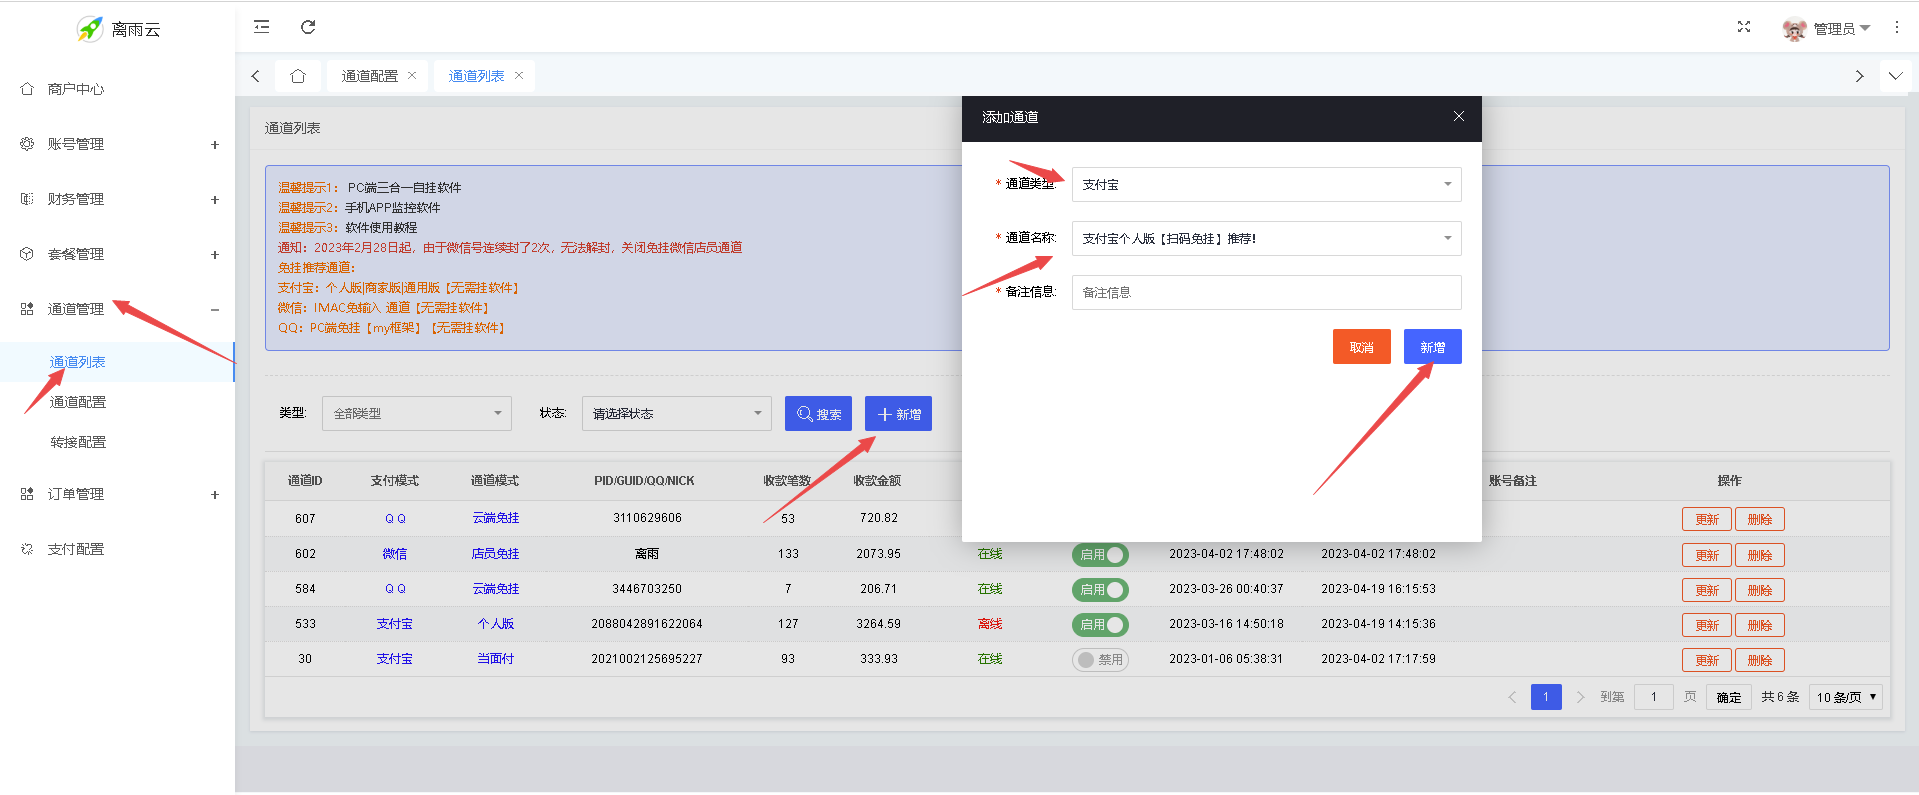Click the 店员免挂 link for channel 602

pos(495,554)
